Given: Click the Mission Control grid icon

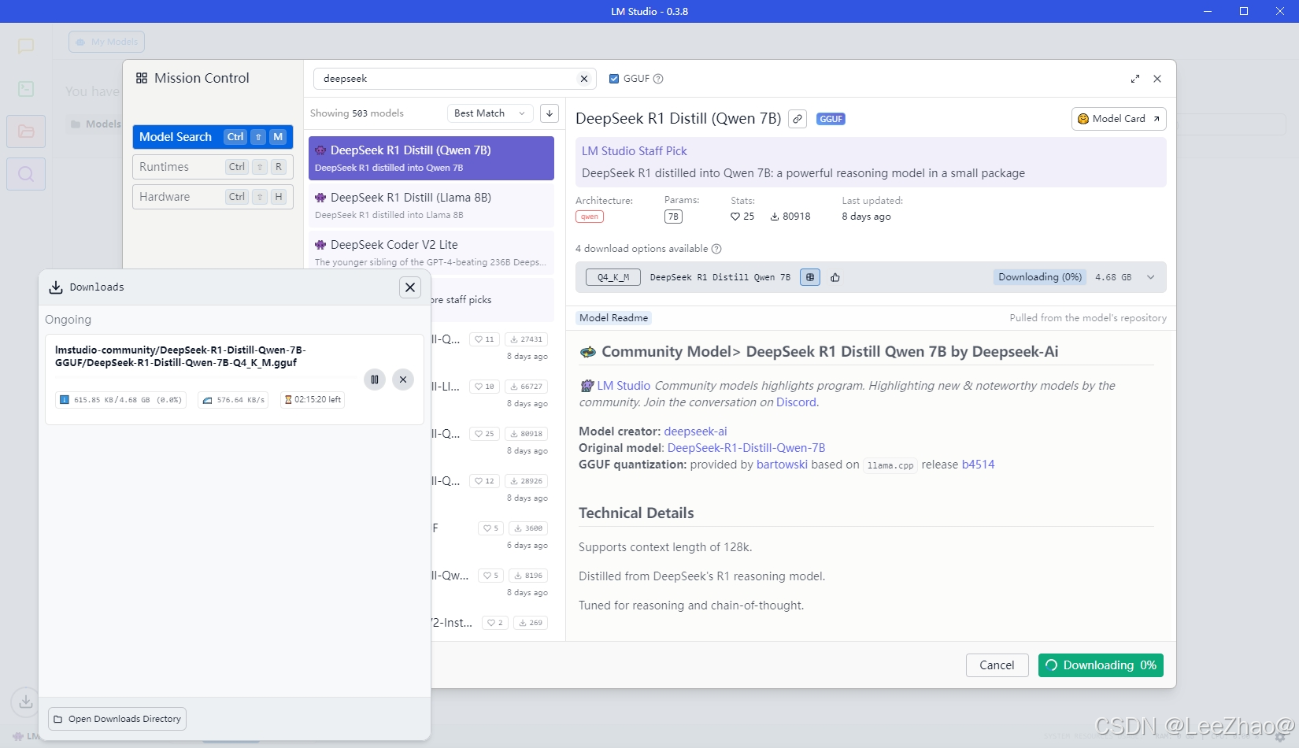Looking at the screenshot, I should [x=142, y=78].
